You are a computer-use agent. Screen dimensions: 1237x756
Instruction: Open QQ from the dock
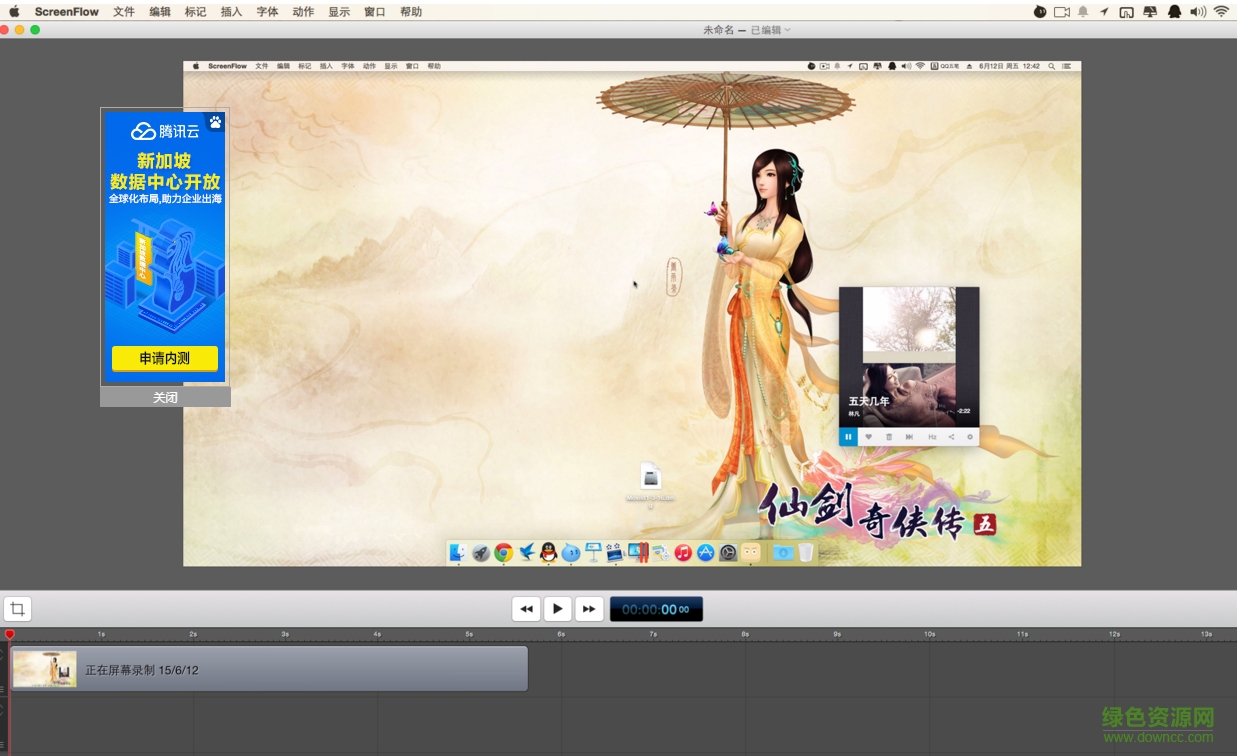click(549, 551)
